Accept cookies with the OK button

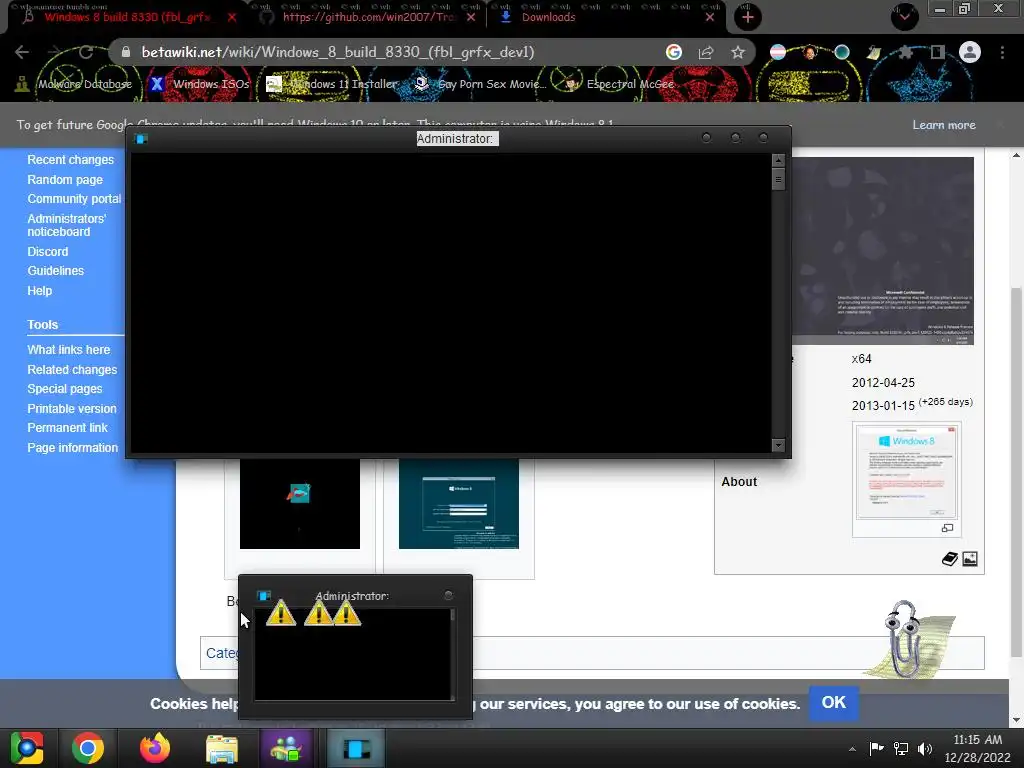pos(834,703)
